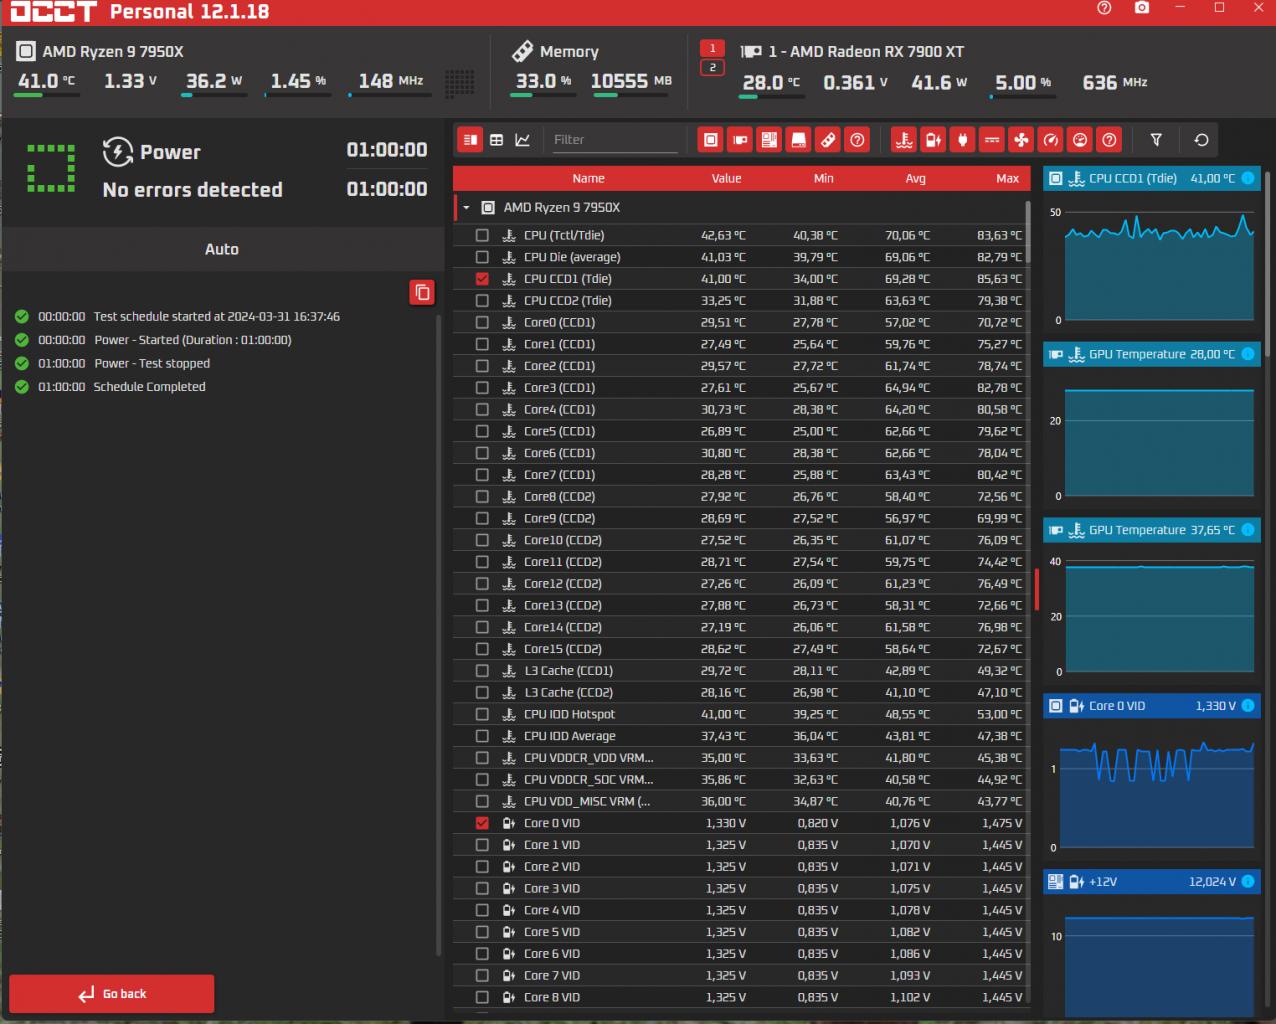
Task: Tick the CPU IOD Hotspot checkbox
Action: [482, 715]
